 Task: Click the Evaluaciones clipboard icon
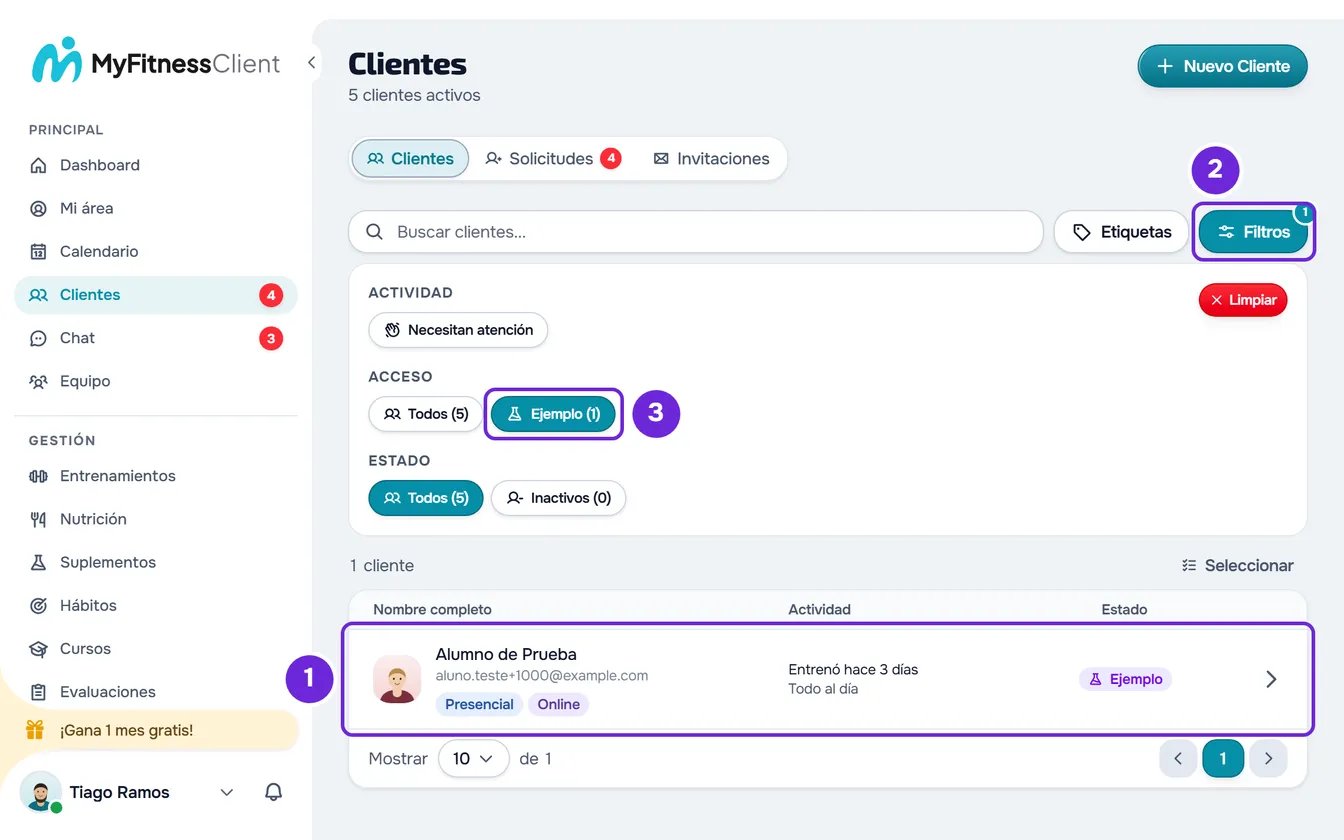coord(38,692)
